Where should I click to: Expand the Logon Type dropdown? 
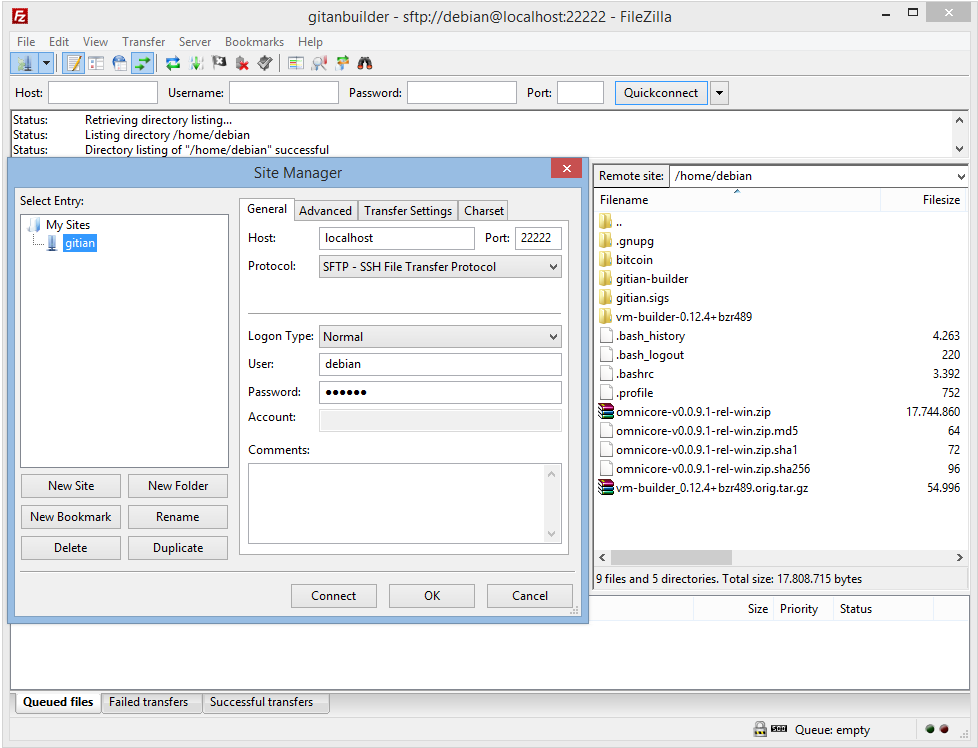coord(553,337)
